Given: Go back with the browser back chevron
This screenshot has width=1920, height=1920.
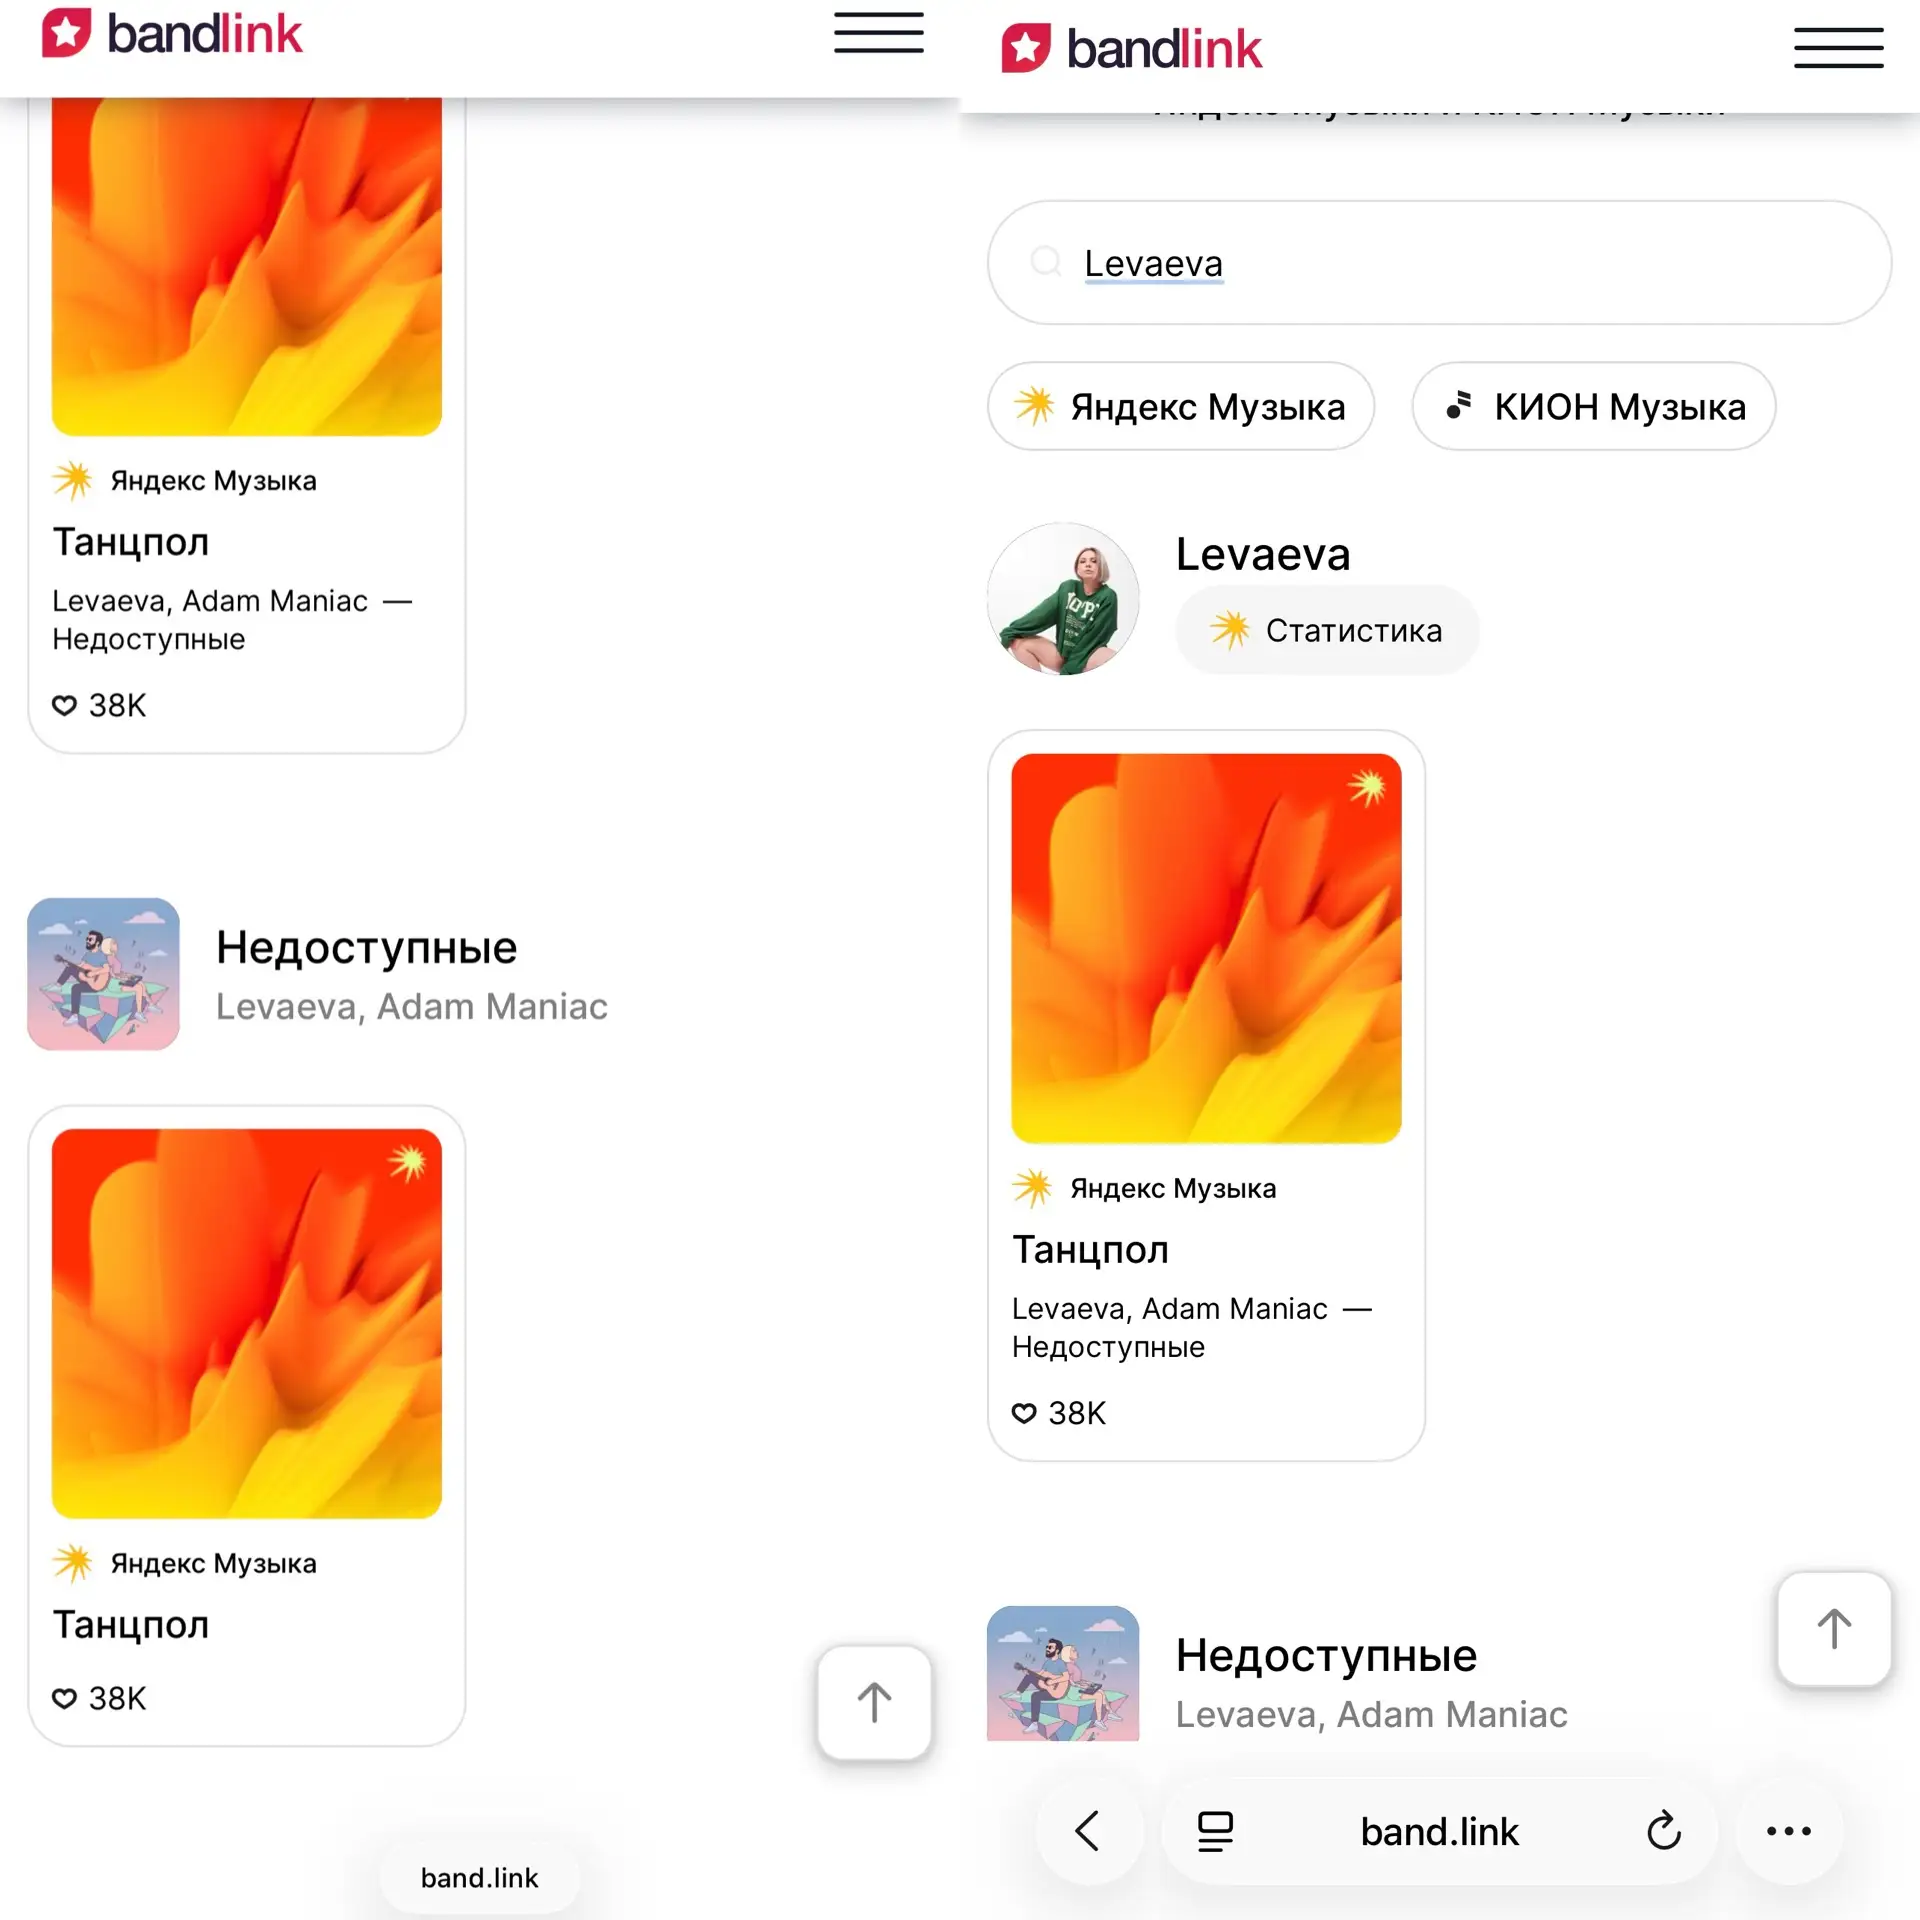Looking at the screenshot, I should [x=1088, y=1831].
